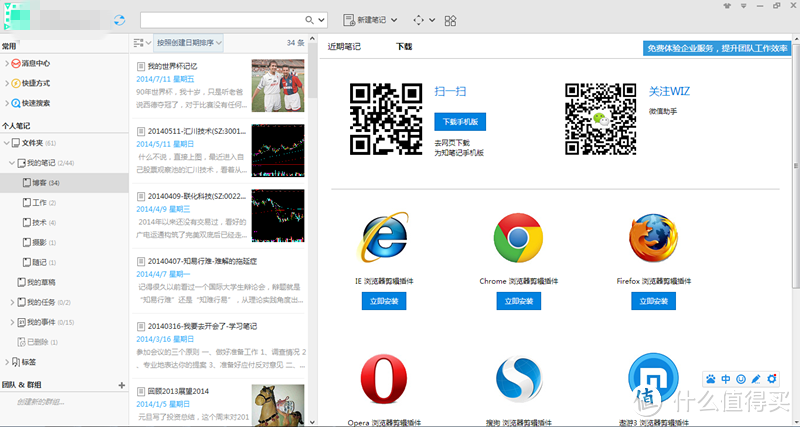Click the Internet Explorer browser icon

click(384, 238)
